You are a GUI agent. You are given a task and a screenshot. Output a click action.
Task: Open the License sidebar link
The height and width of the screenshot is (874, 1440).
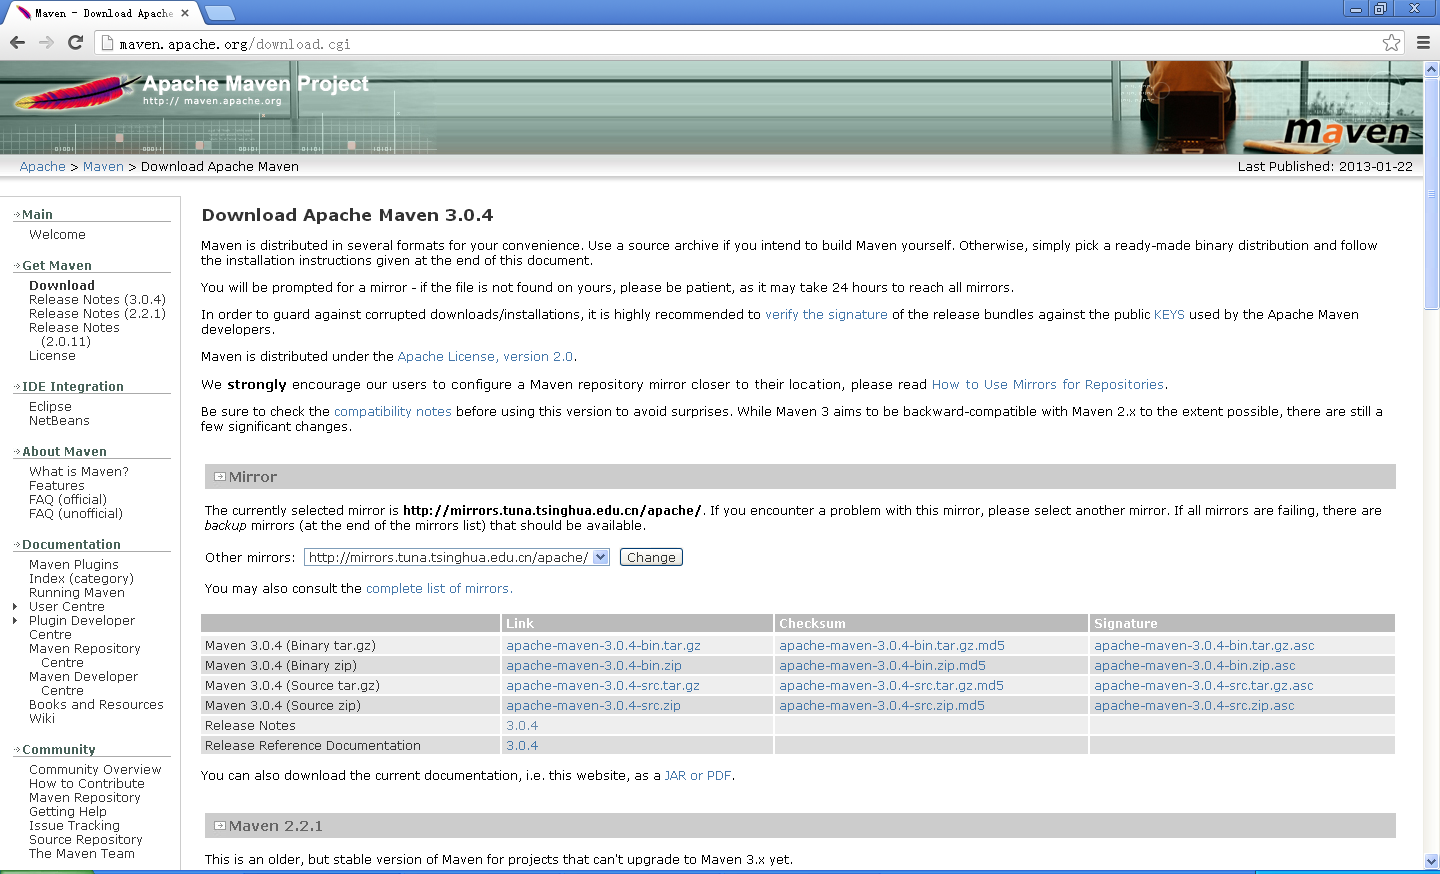click(52, 356)
